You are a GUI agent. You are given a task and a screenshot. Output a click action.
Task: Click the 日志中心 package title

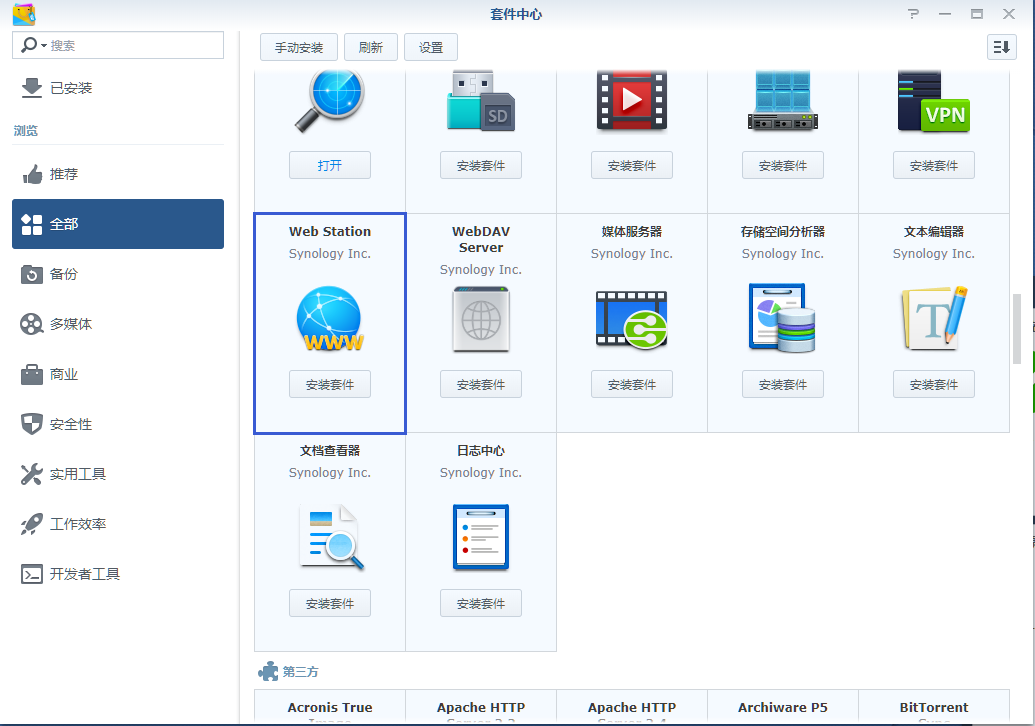tap(481, 451)
